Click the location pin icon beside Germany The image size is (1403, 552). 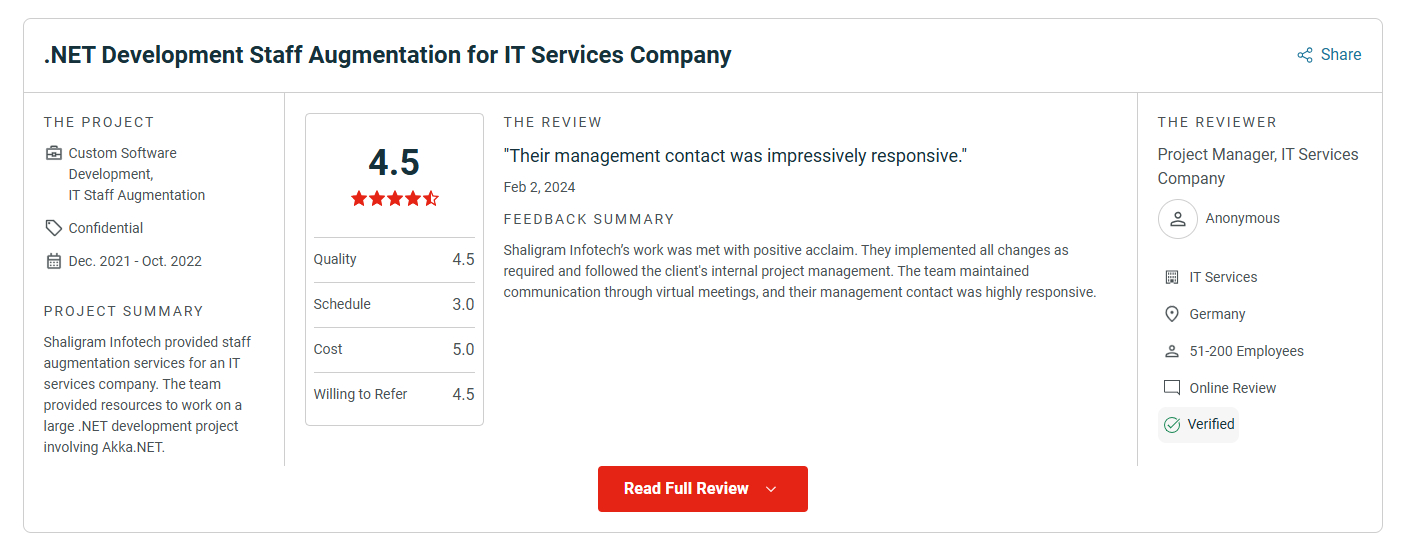(1172, 314)
